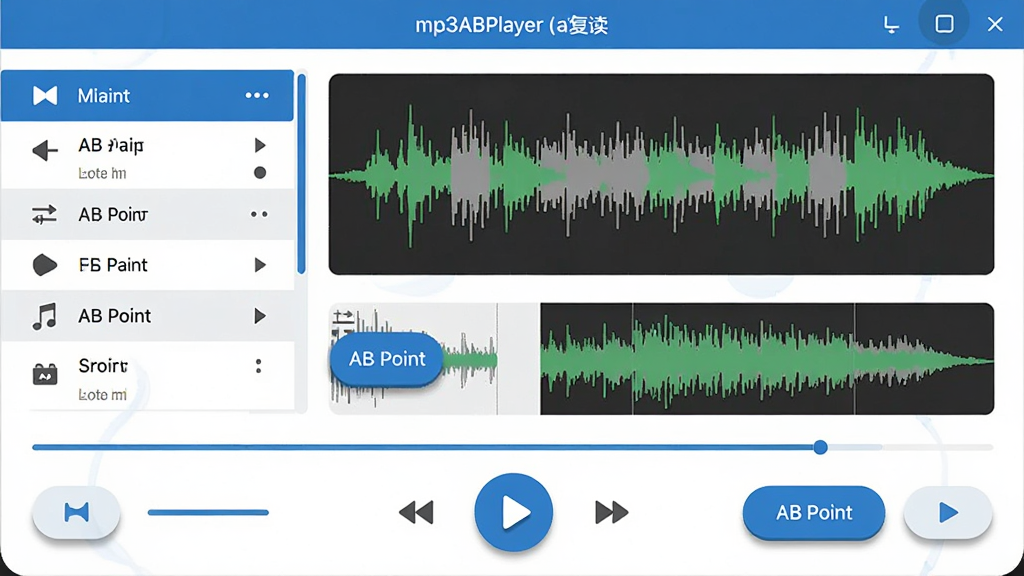The width and height of the screenshot is (1024, 576).
Task: Click the AB Point pill on lower waveform
Action: (387, 359)
